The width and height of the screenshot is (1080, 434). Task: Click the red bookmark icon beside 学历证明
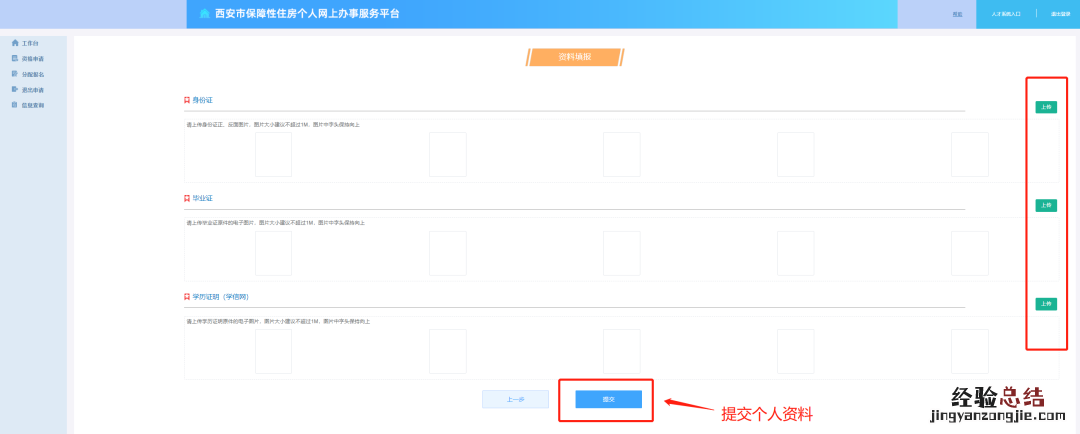click(x=187, y=297)
